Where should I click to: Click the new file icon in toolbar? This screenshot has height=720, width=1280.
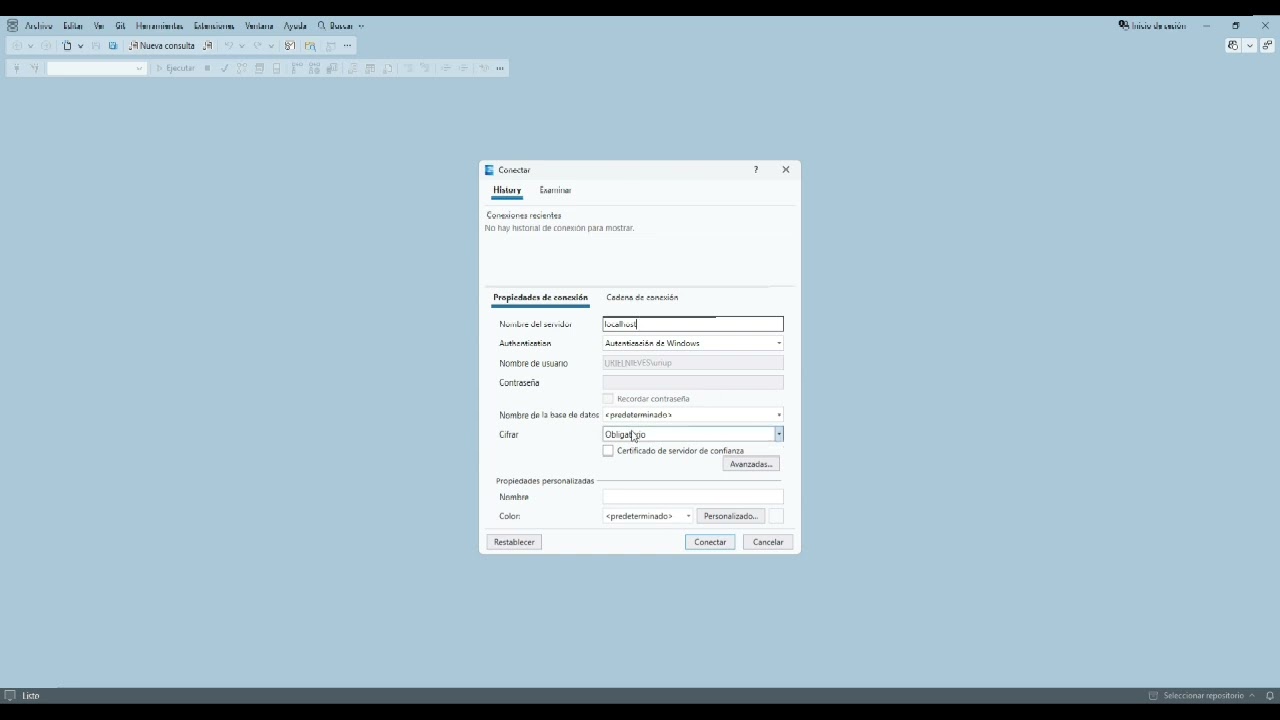[67, 46]
